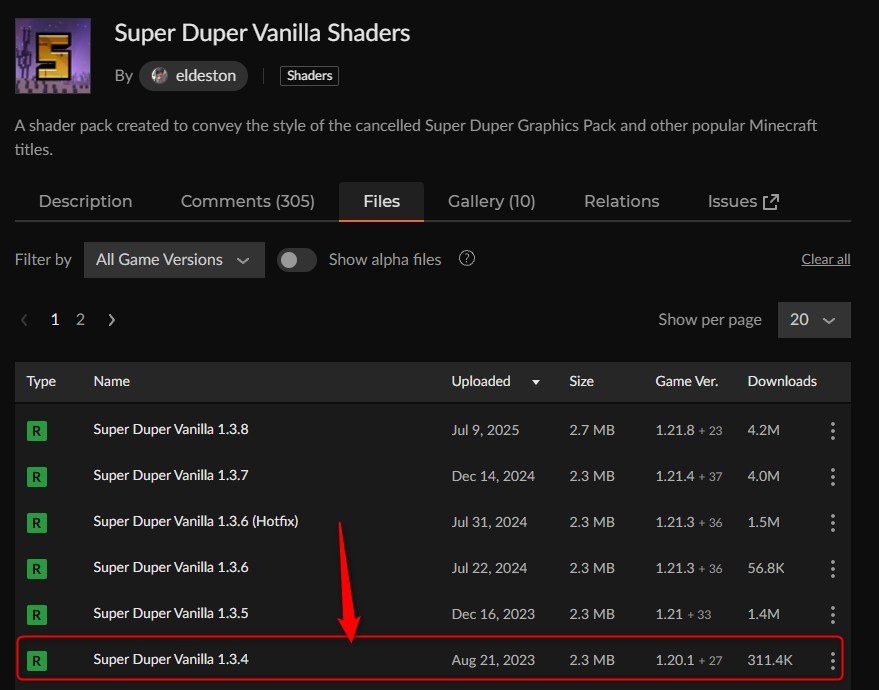The height and width of the screenshot is (690, 879).
Task: Open the All Game Versions dropdown
Action: coord(173,259)
